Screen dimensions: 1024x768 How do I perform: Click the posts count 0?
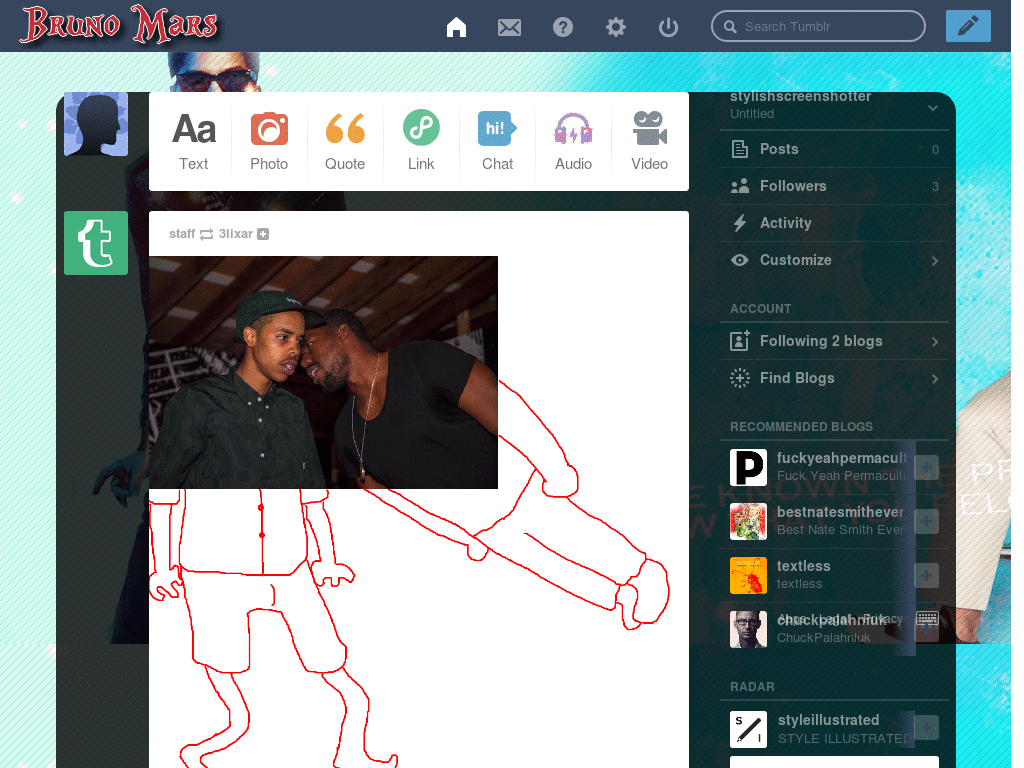935,150
